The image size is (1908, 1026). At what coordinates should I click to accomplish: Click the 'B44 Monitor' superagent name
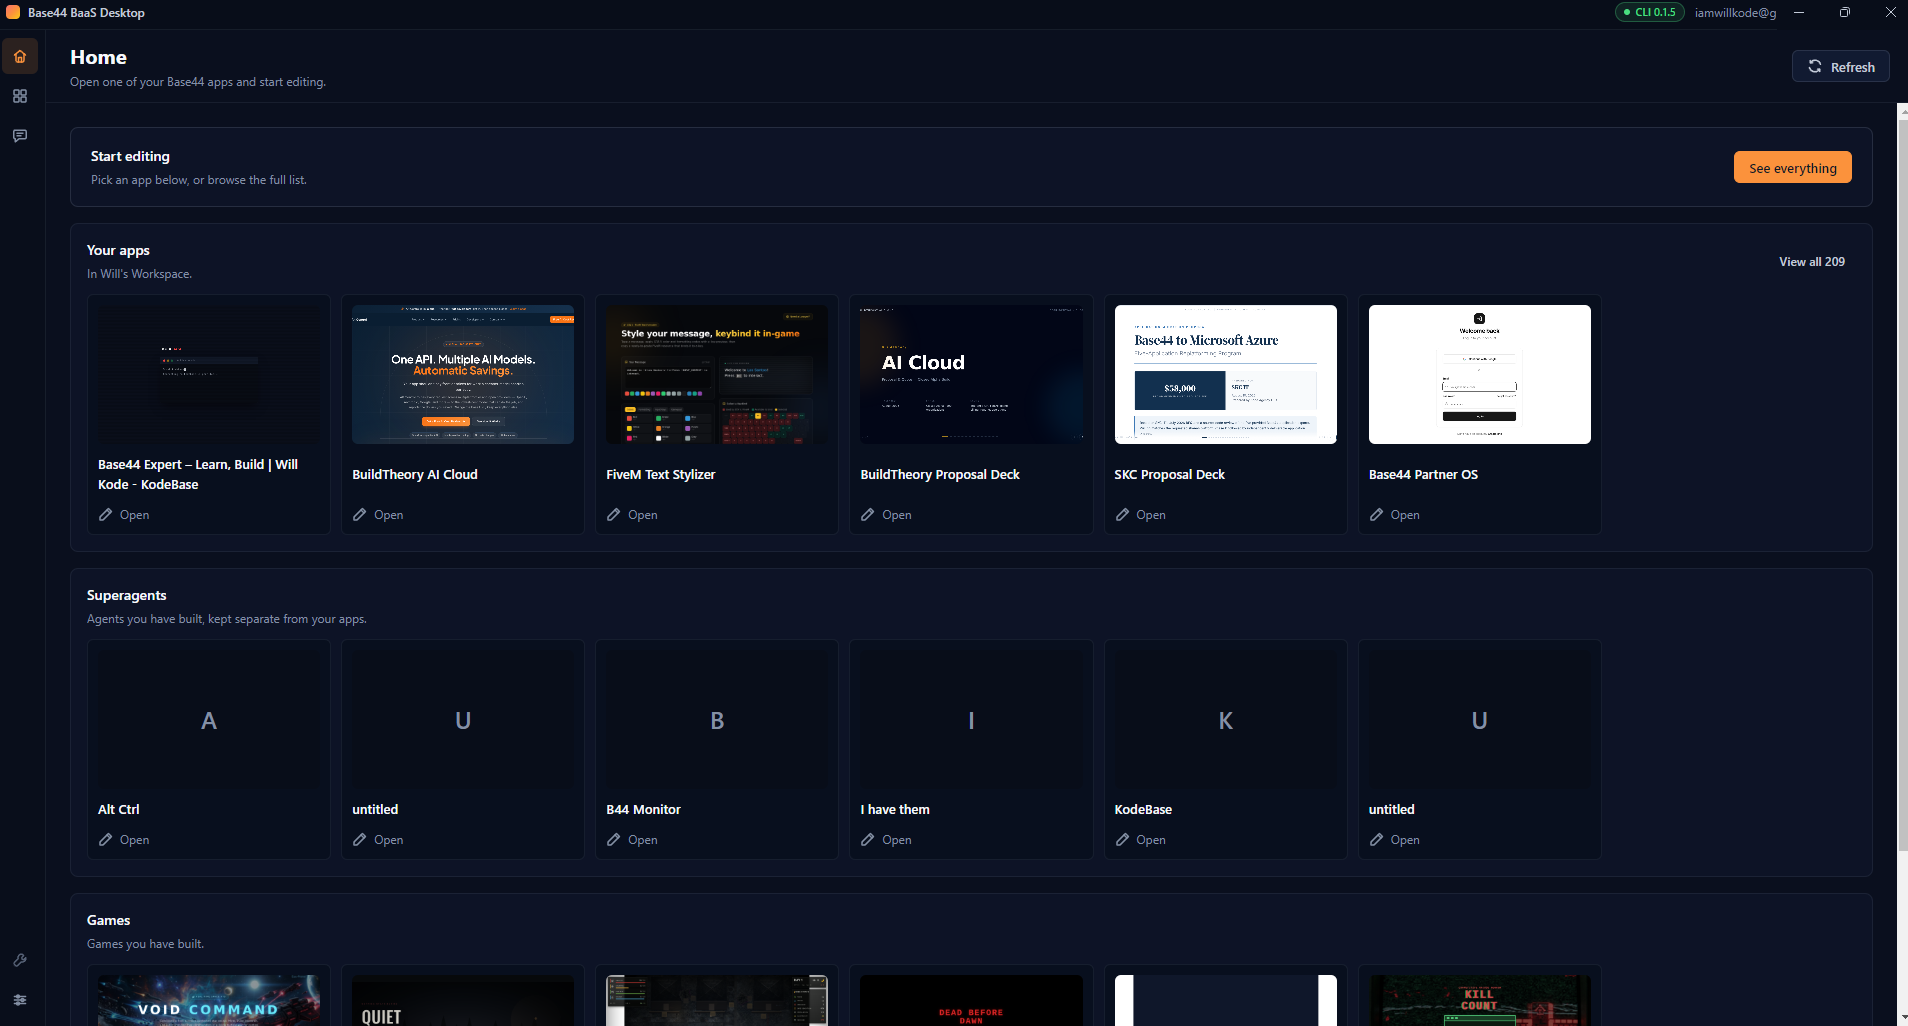click(643, 809)
